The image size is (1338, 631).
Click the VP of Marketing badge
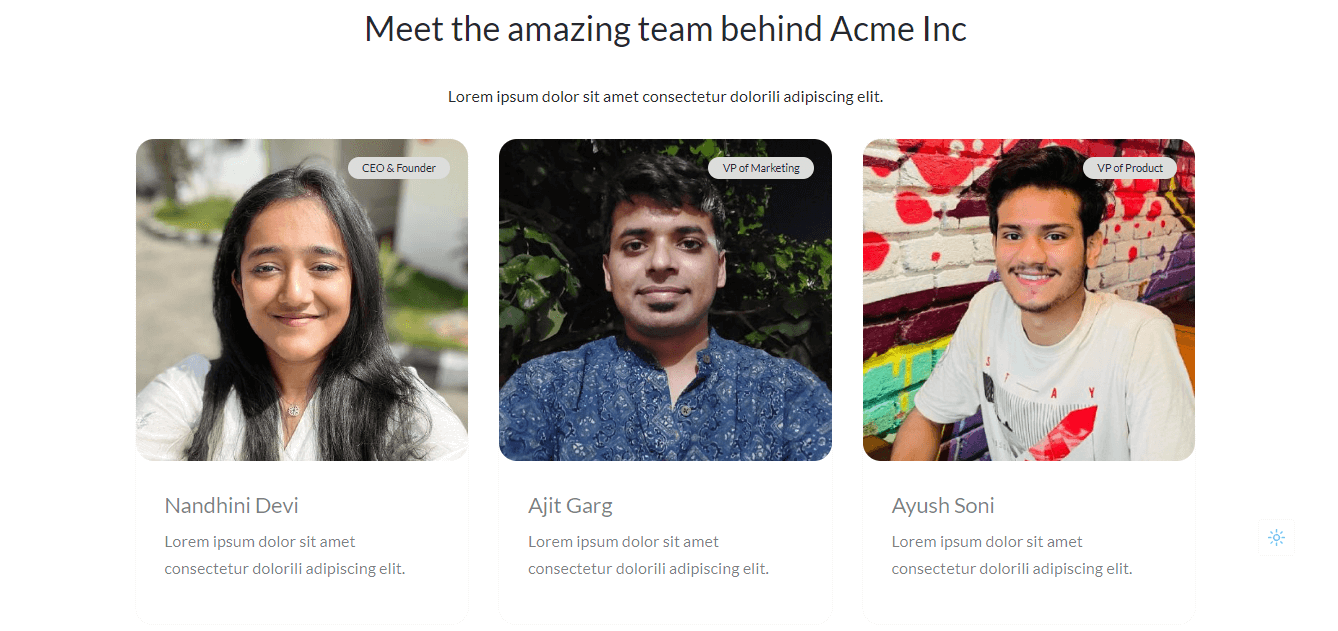click(761, 168)
